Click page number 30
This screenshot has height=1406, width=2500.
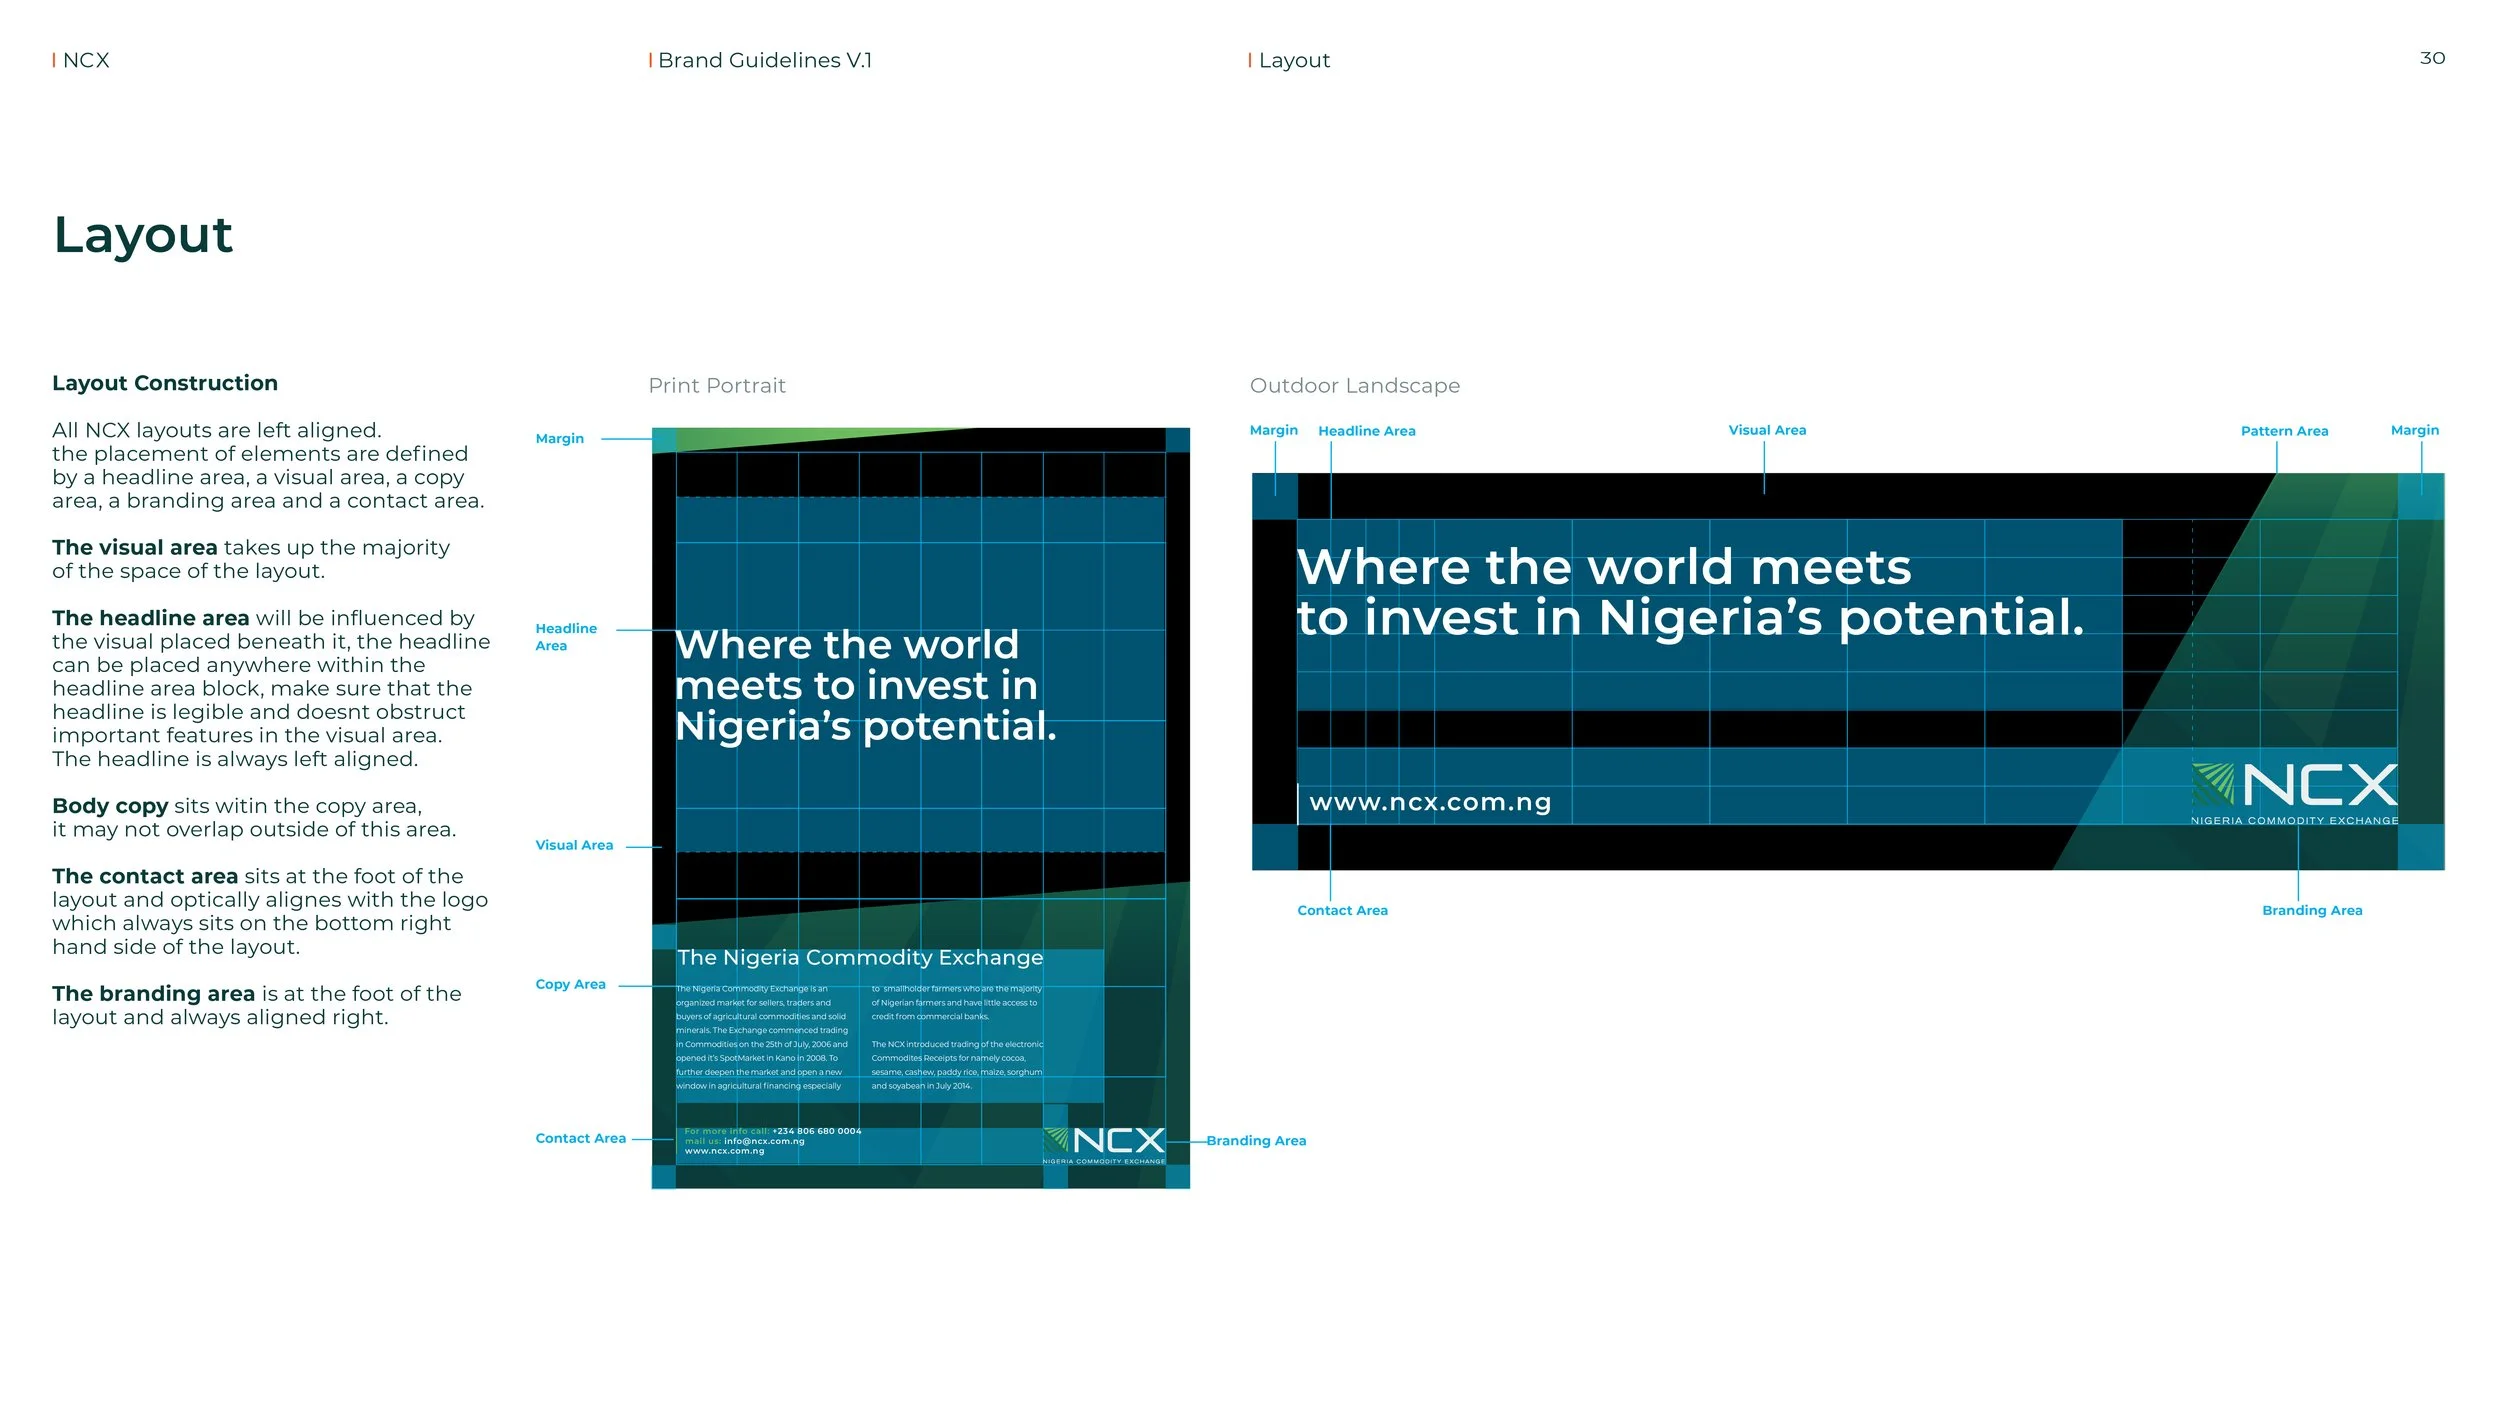2432,59
